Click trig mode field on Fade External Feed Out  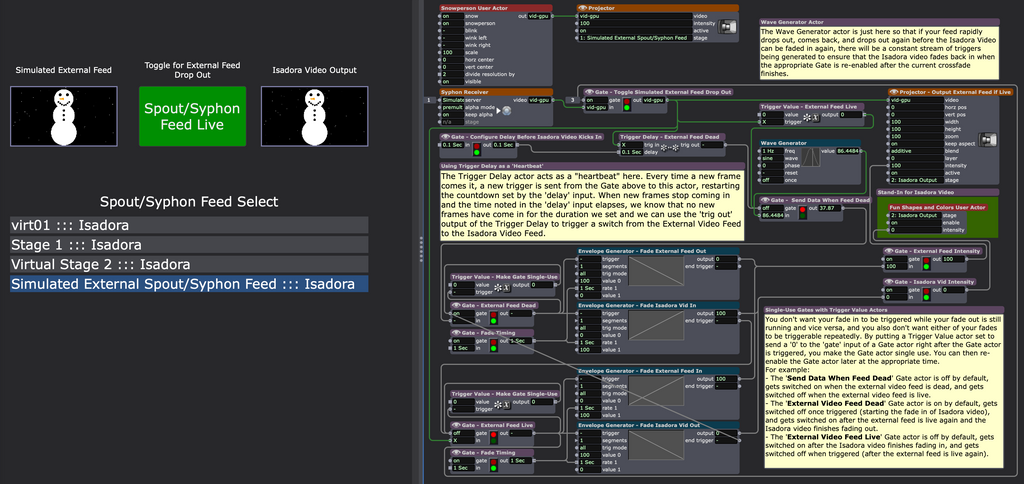pyautogui.click(x=590, y=273)
